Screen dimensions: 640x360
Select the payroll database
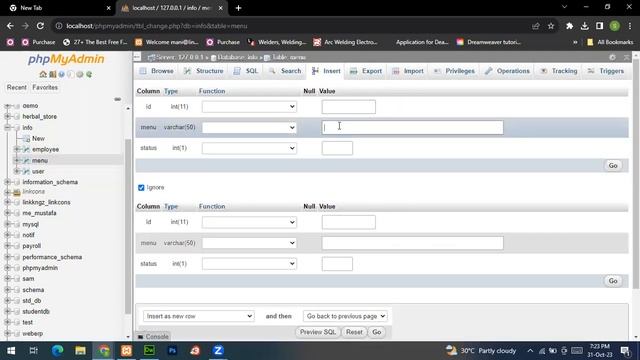(x=31, y=246)
